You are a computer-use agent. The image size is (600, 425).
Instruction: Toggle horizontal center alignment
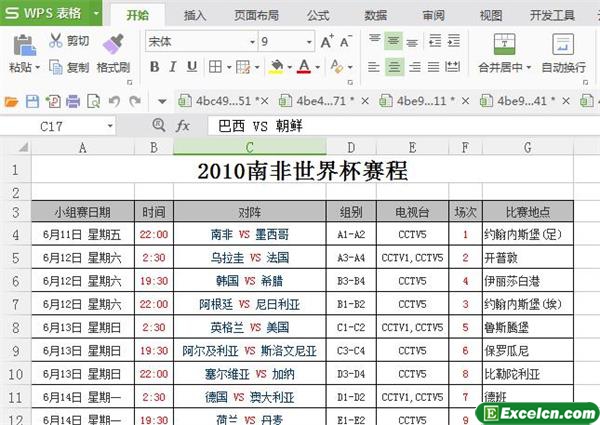tap(394, 67)
